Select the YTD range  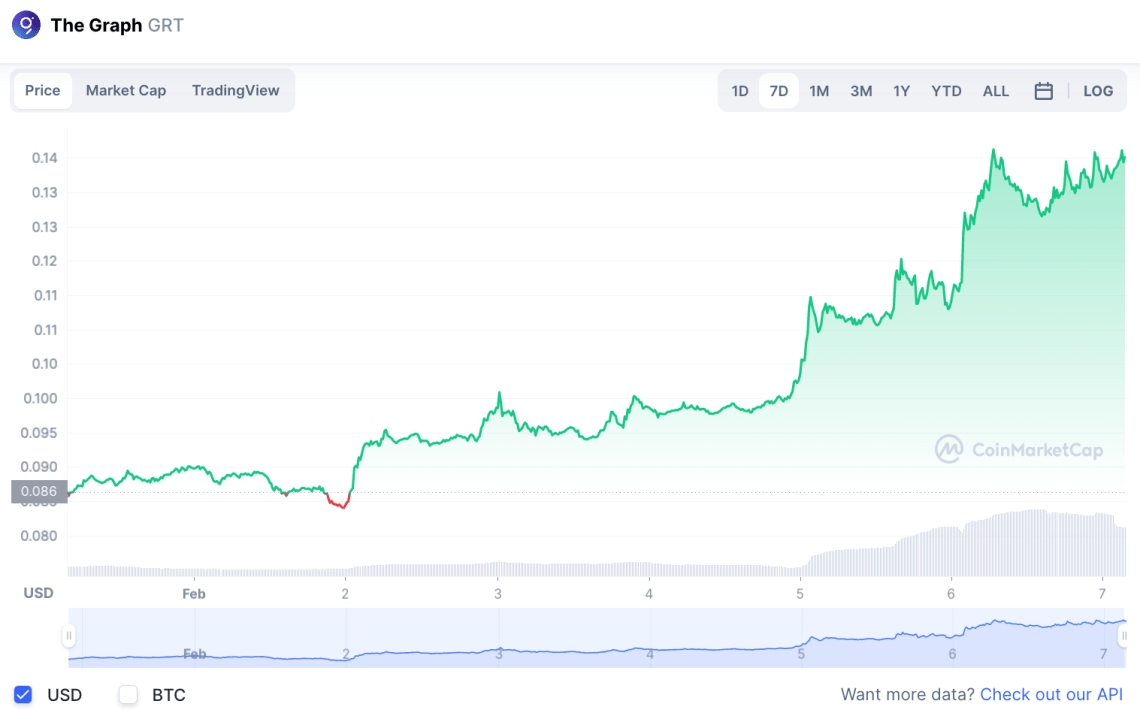point(946,91)
